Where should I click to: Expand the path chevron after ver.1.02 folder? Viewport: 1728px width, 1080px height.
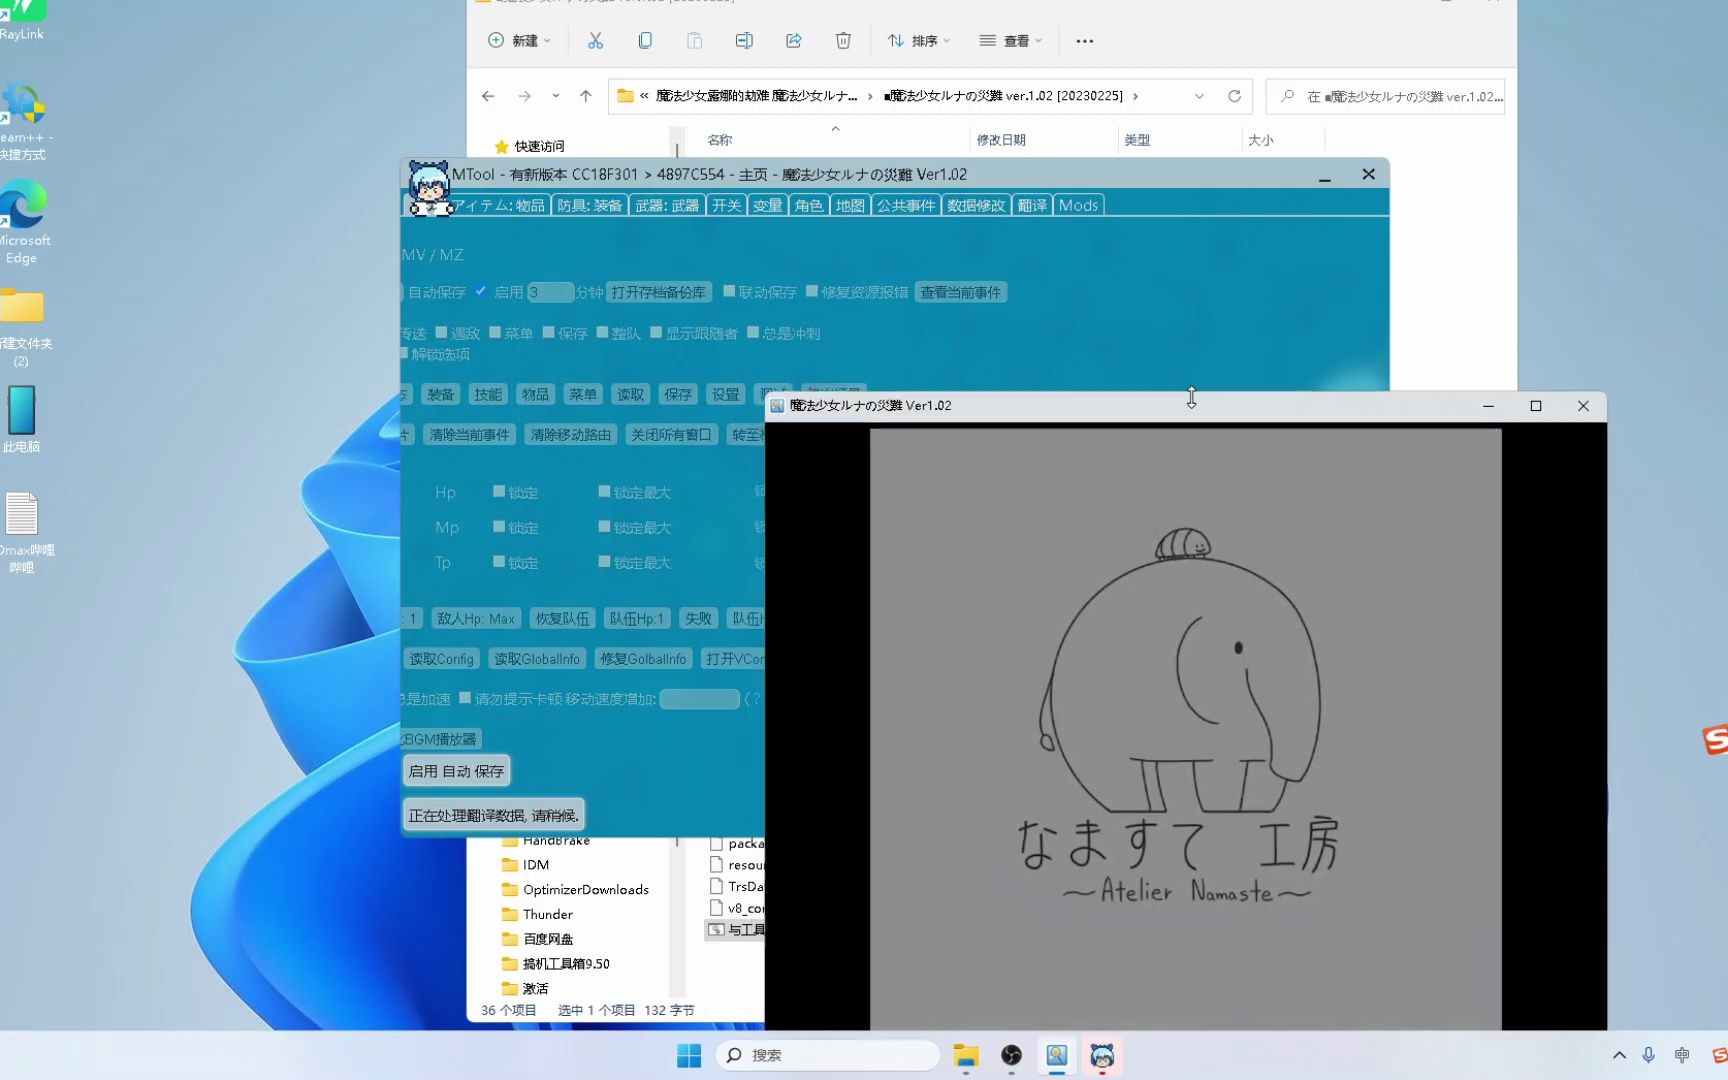[x=1135, y=96]
